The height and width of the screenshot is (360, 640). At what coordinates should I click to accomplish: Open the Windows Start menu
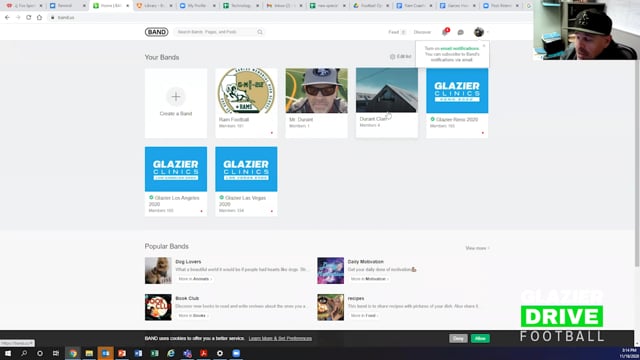pyautogui.click(x=8, y=353)
